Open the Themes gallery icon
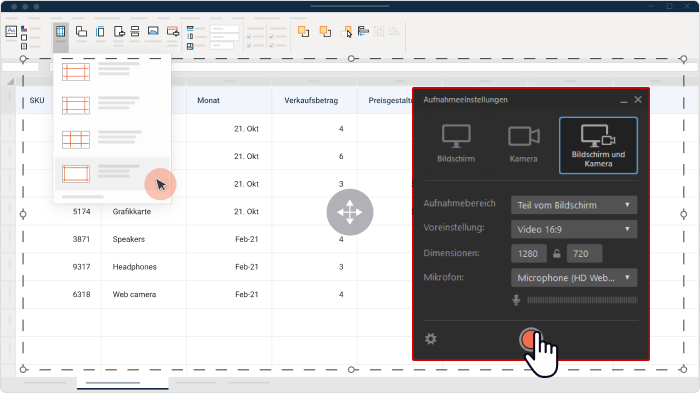Viewport: 700px width, 393px height. (x=11, y=31)
